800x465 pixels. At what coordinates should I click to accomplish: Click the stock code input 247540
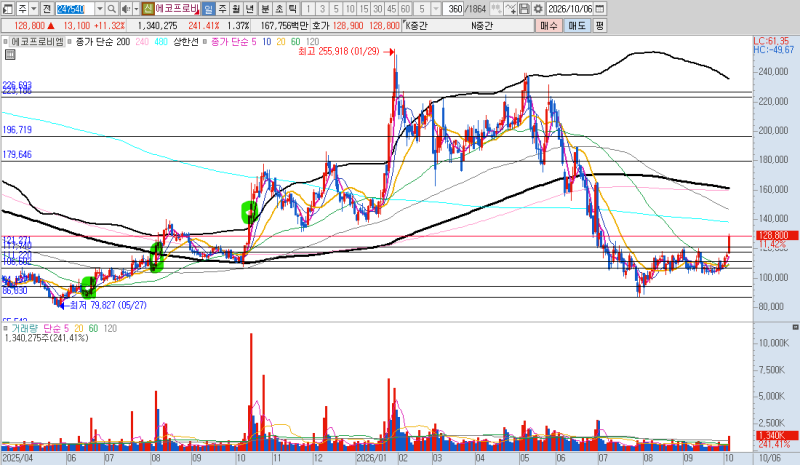click(74, 9)
